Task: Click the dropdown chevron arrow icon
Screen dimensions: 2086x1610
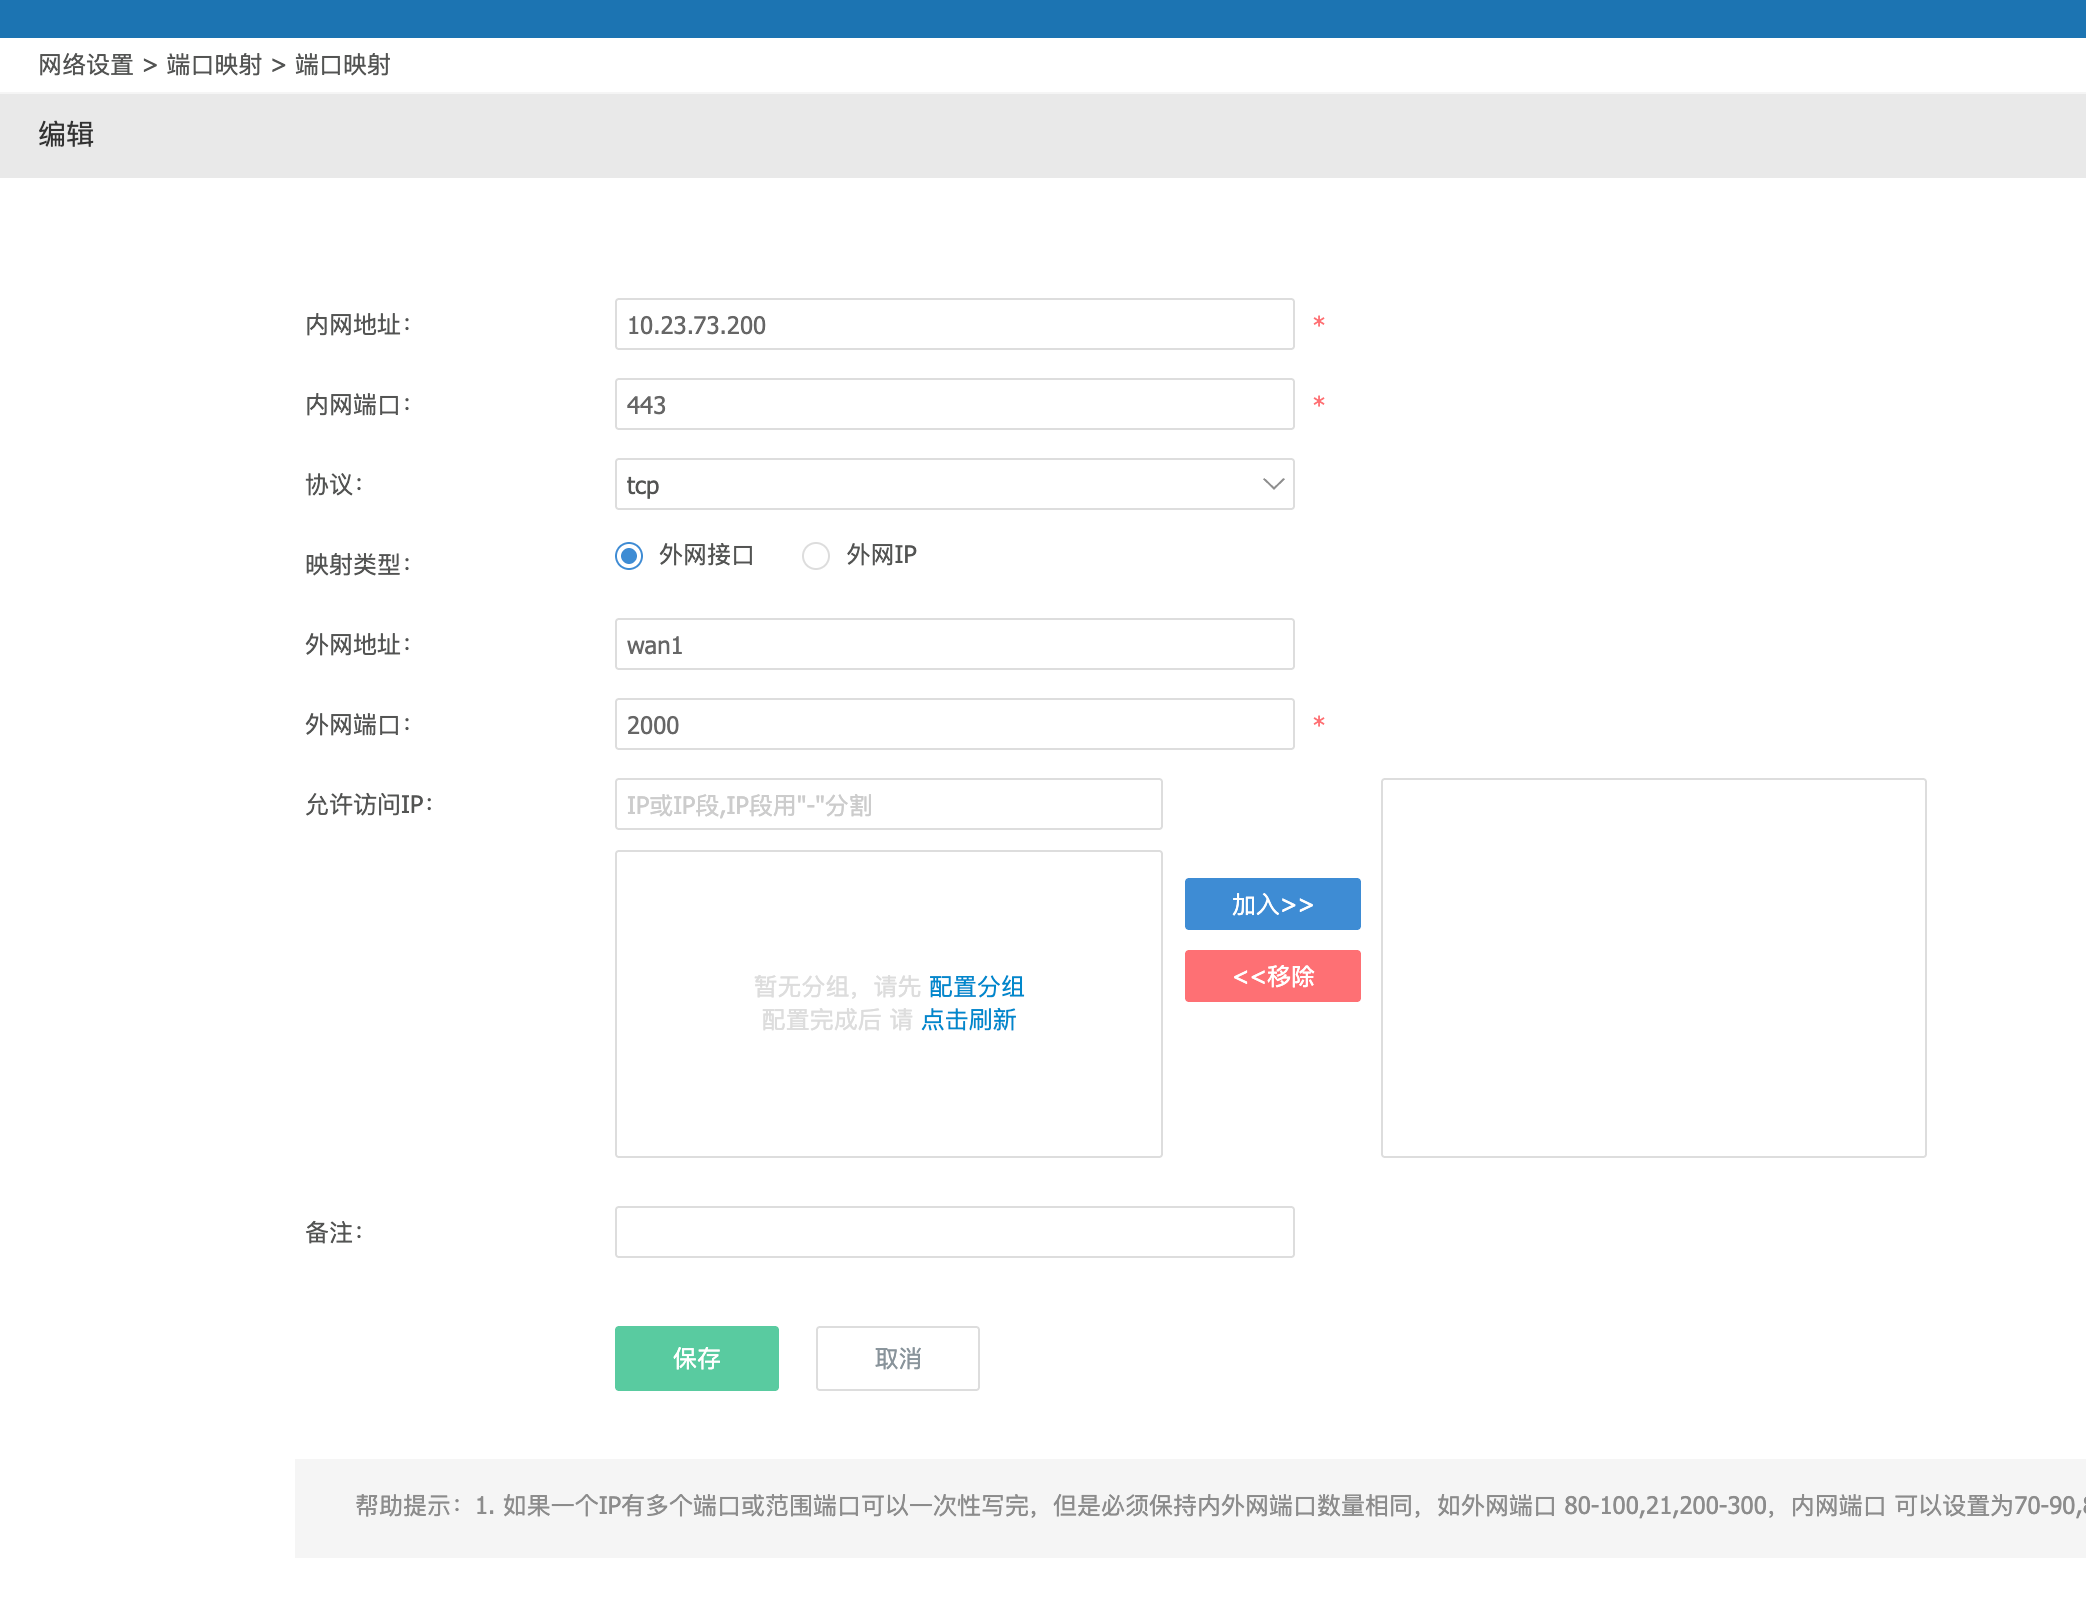Action: (1273, 485)
